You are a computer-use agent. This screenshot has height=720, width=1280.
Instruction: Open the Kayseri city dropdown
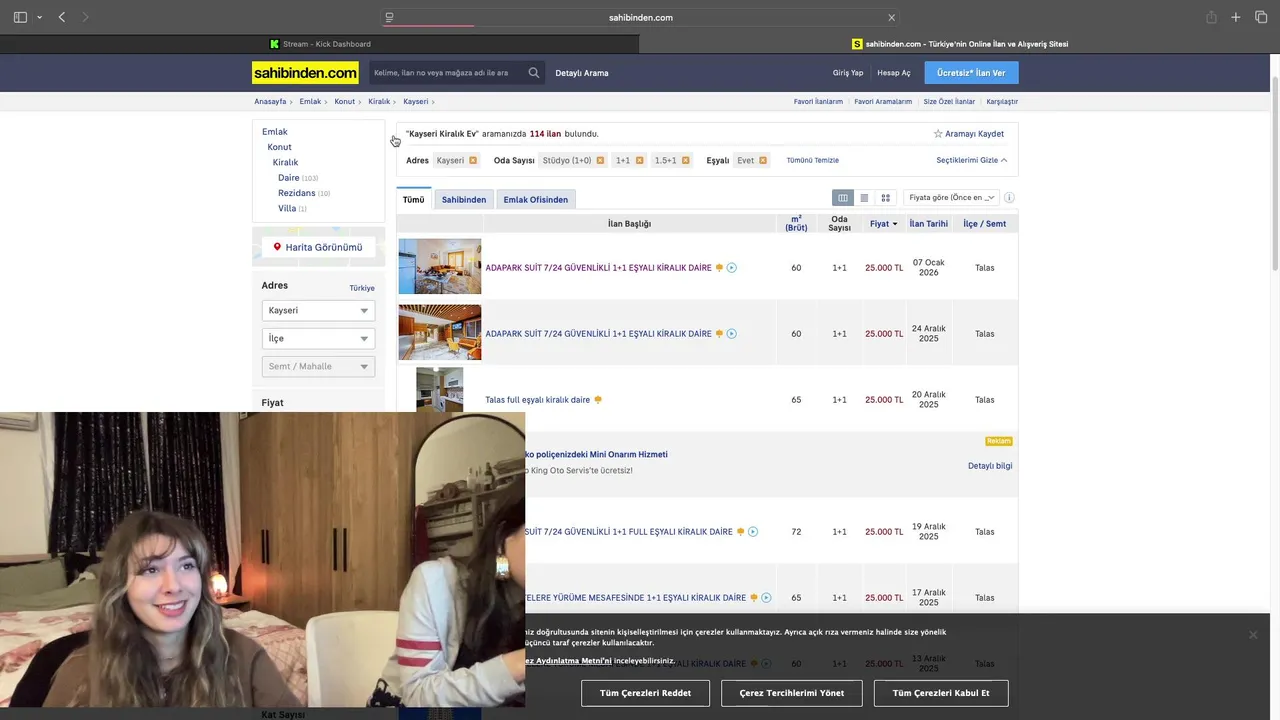pyautogui.click(x=318, y=311)
